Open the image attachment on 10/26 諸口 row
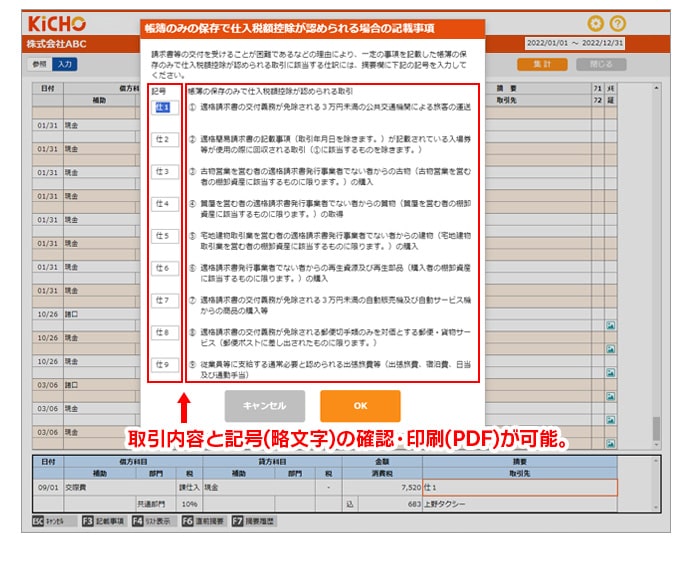693x563 pixels. (x=610, y=326)
